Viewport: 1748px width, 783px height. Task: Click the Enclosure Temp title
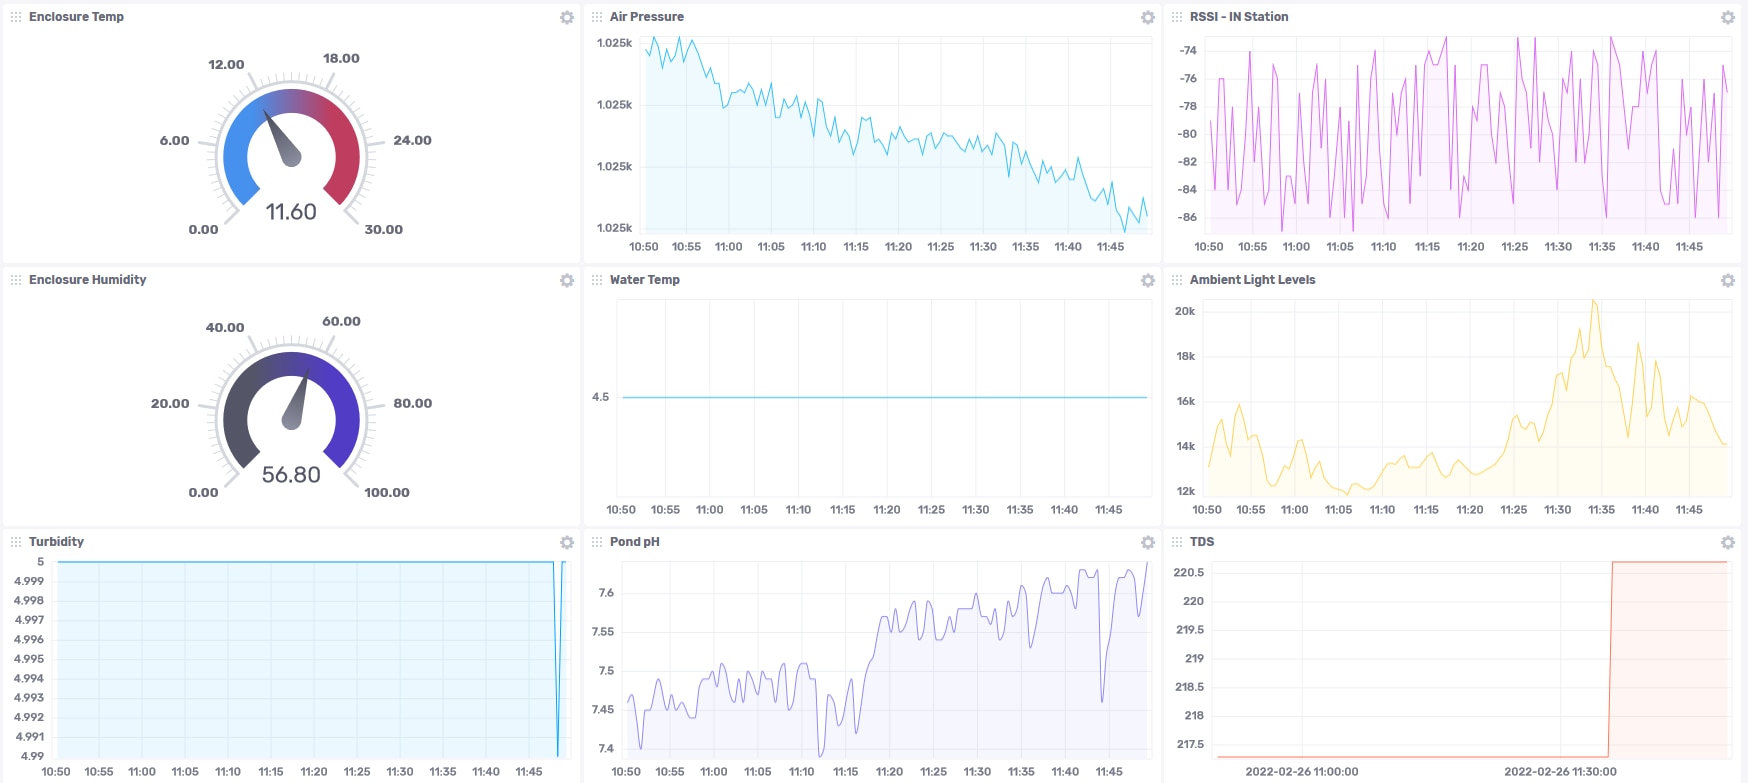tap(76, 17)
